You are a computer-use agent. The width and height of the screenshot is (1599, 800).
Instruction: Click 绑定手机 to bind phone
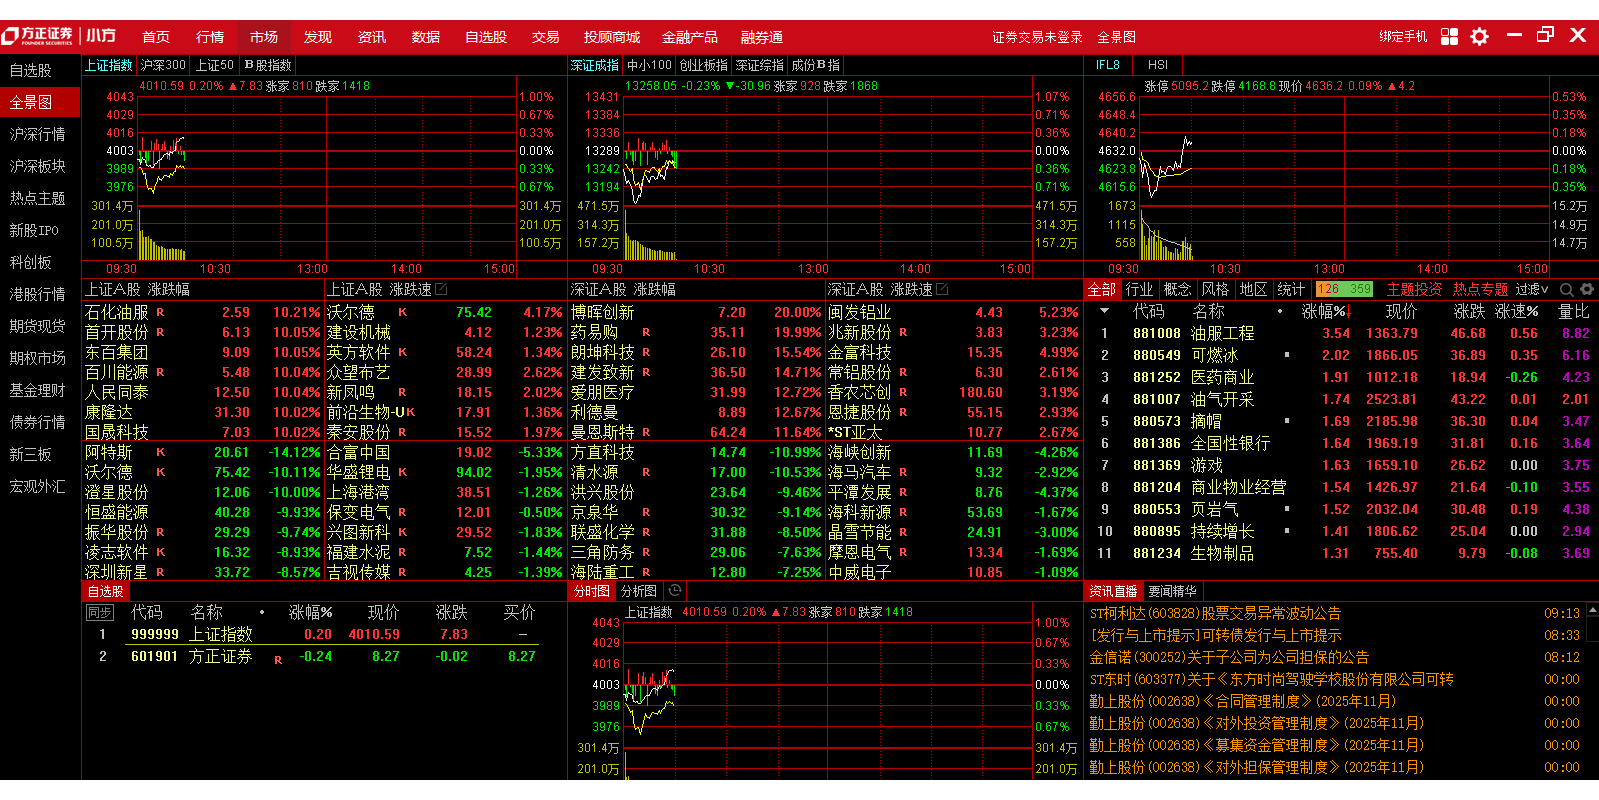click(1403, 37)
